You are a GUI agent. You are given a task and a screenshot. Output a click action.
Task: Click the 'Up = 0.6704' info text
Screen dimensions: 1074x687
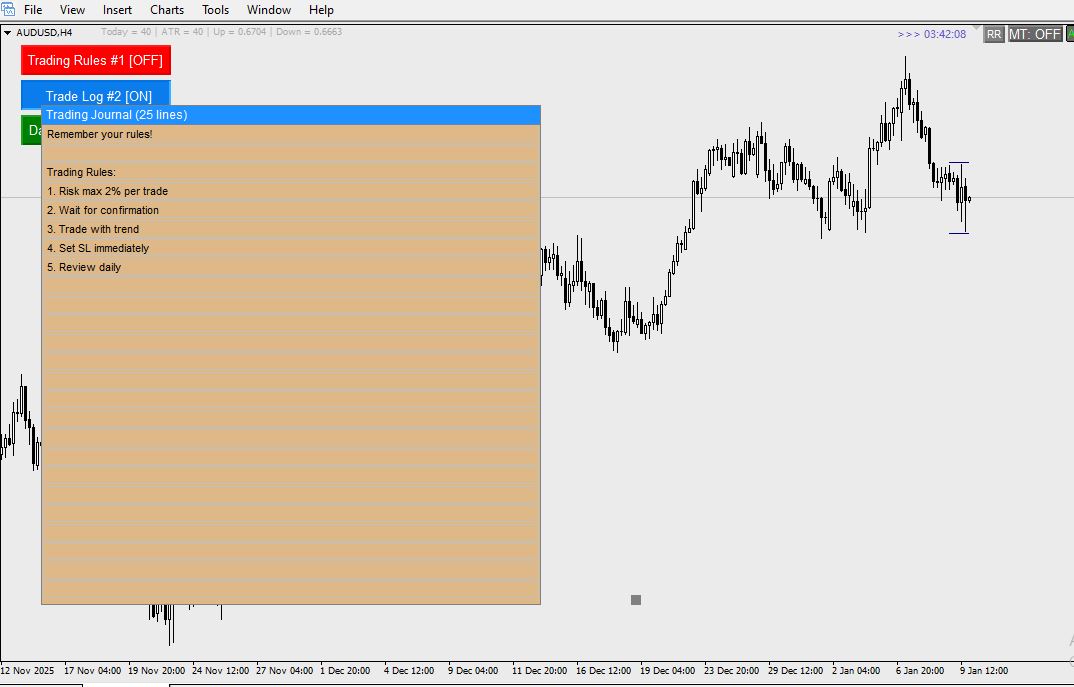[x=240, y=32]
